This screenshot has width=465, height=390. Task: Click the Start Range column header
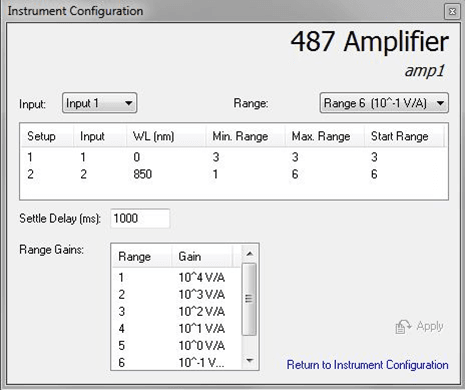coord(404,136)
